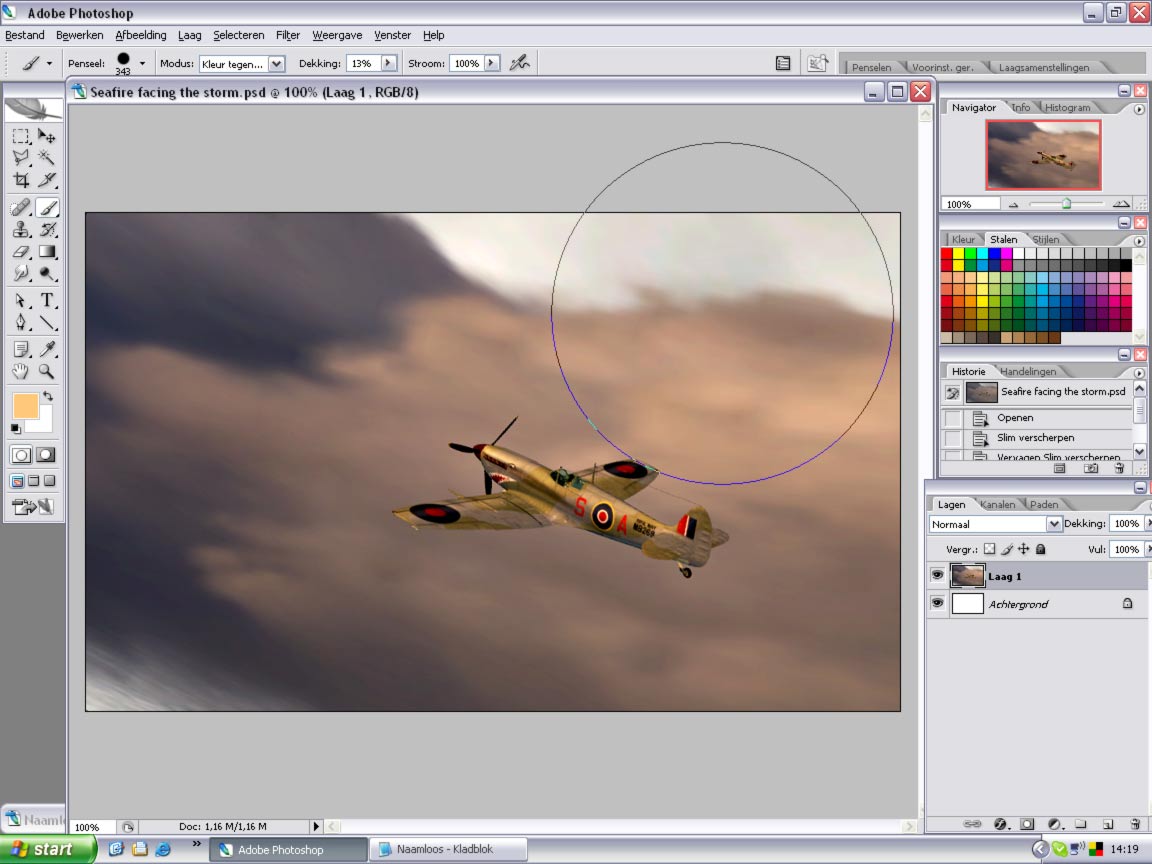The image size is (1152, 864).
Task: Select the Slim verscherpen history state
Action: click(1036, 438)
